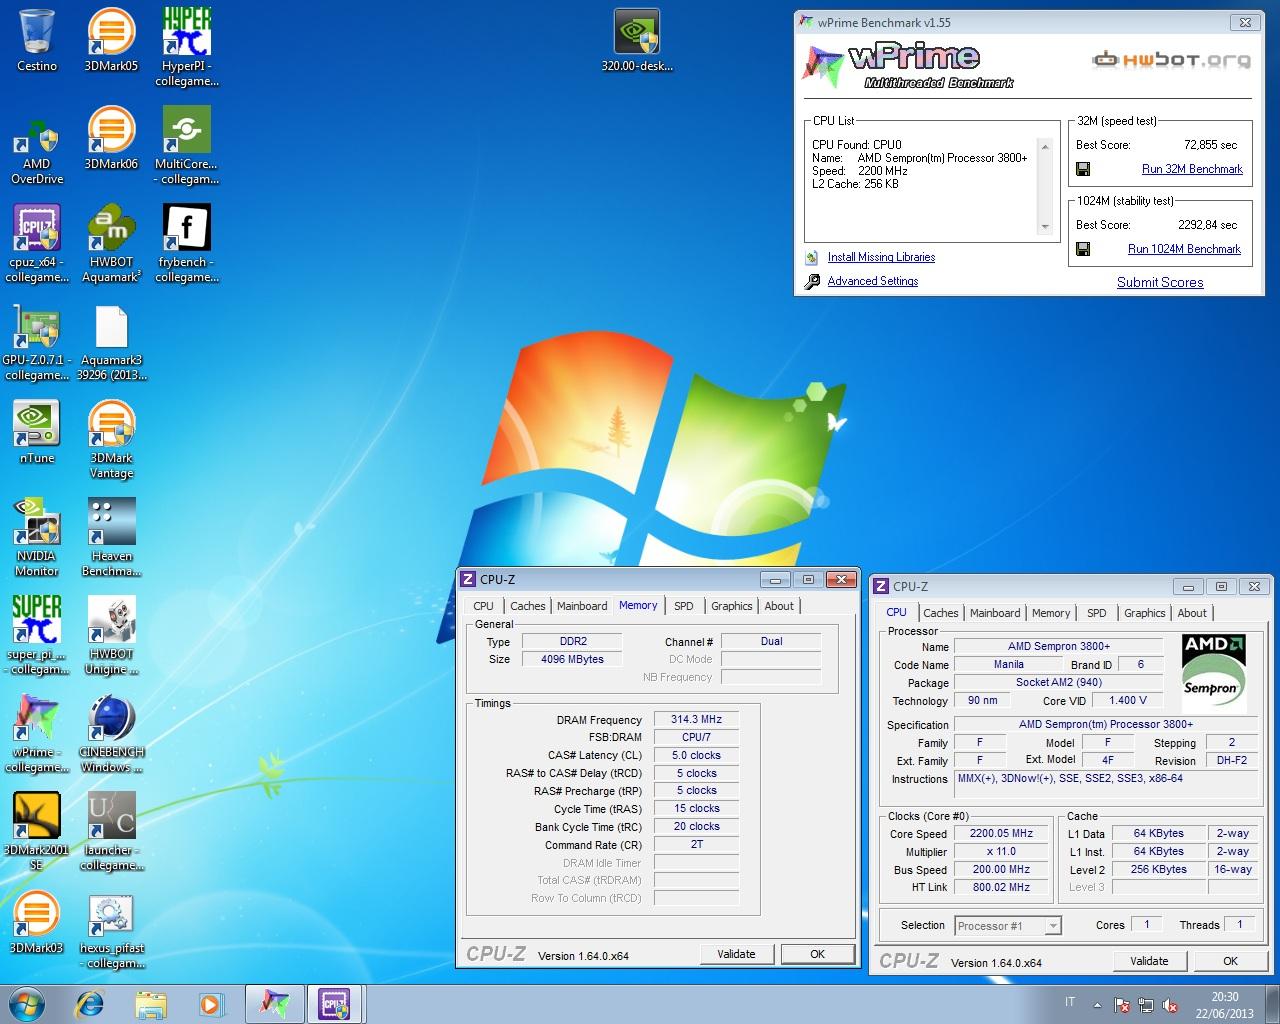The image size is (1280, 1024).
Task: Open the hexus_pifast shortcut icon
Action: 111,929
